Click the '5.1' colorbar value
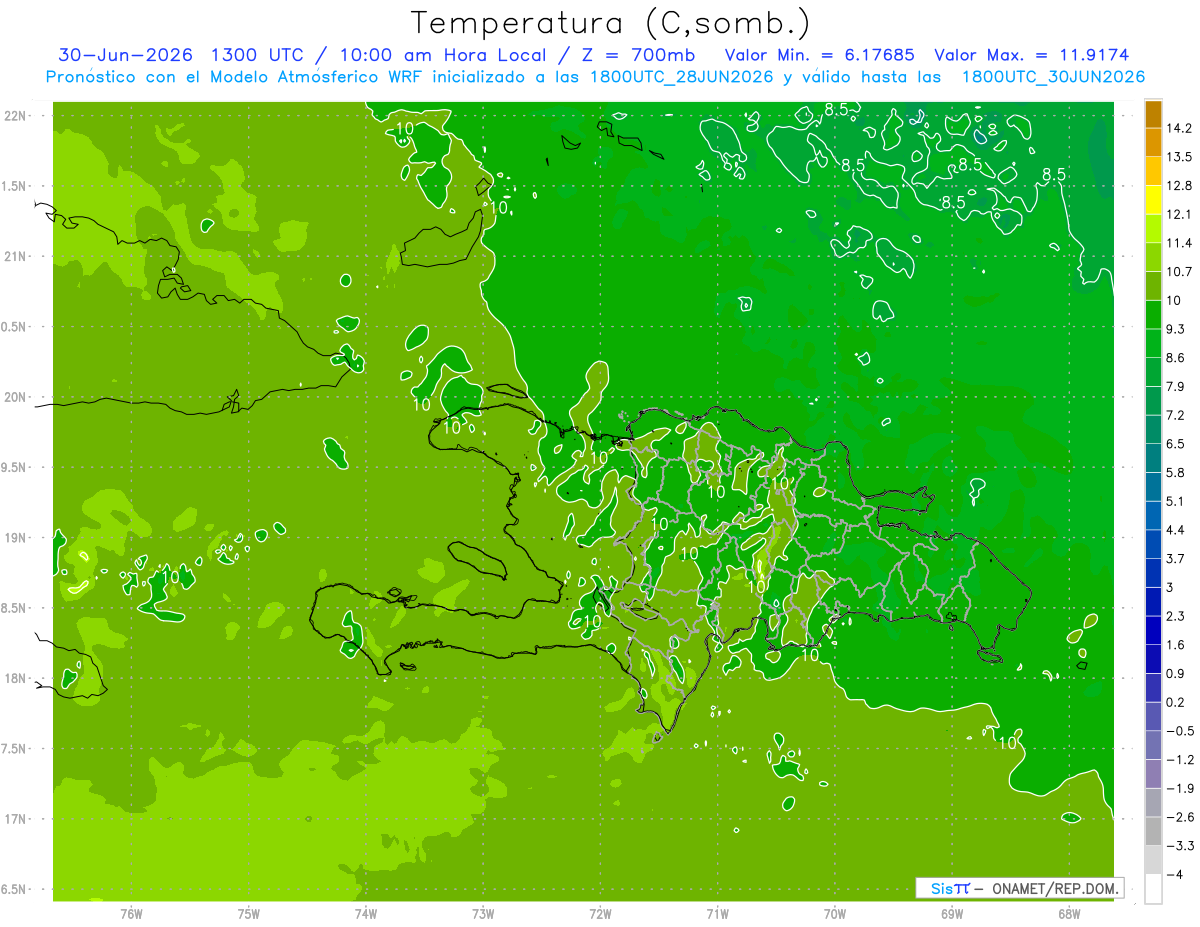 coord(1176,500)
